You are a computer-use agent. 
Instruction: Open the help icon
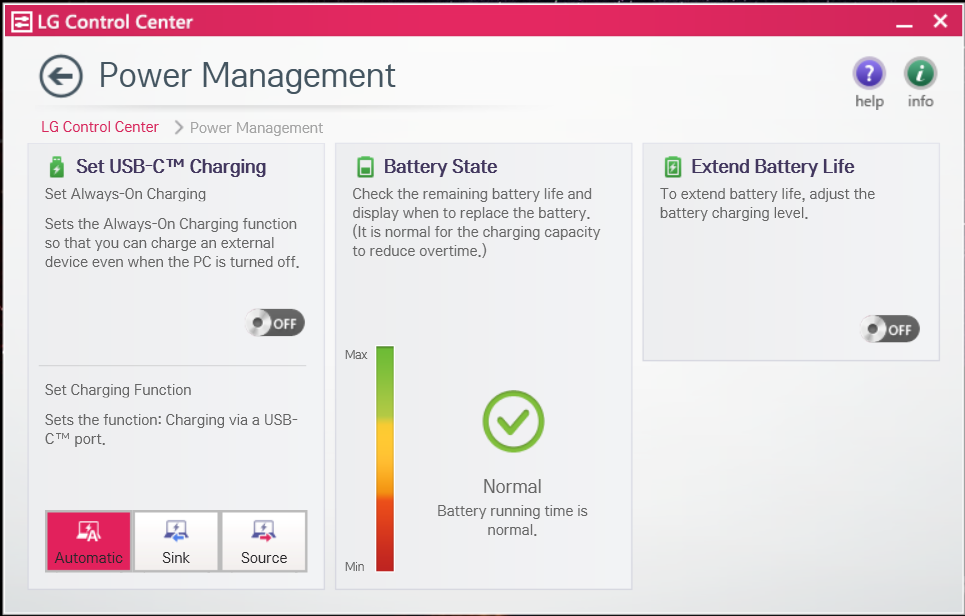[869, 74]
